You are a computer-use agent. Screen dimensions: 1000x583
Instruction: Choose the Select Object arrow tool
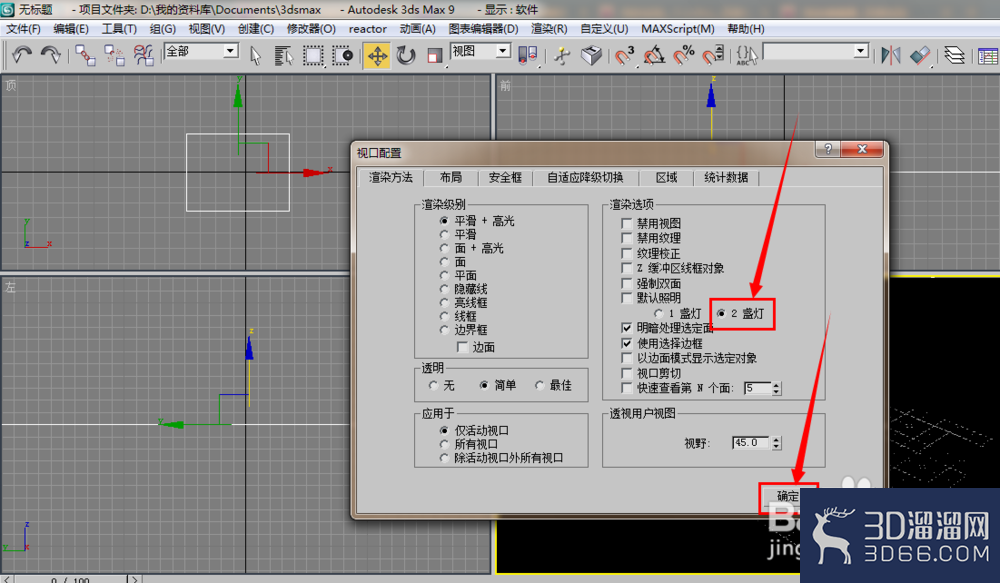[x=255, y=56]
